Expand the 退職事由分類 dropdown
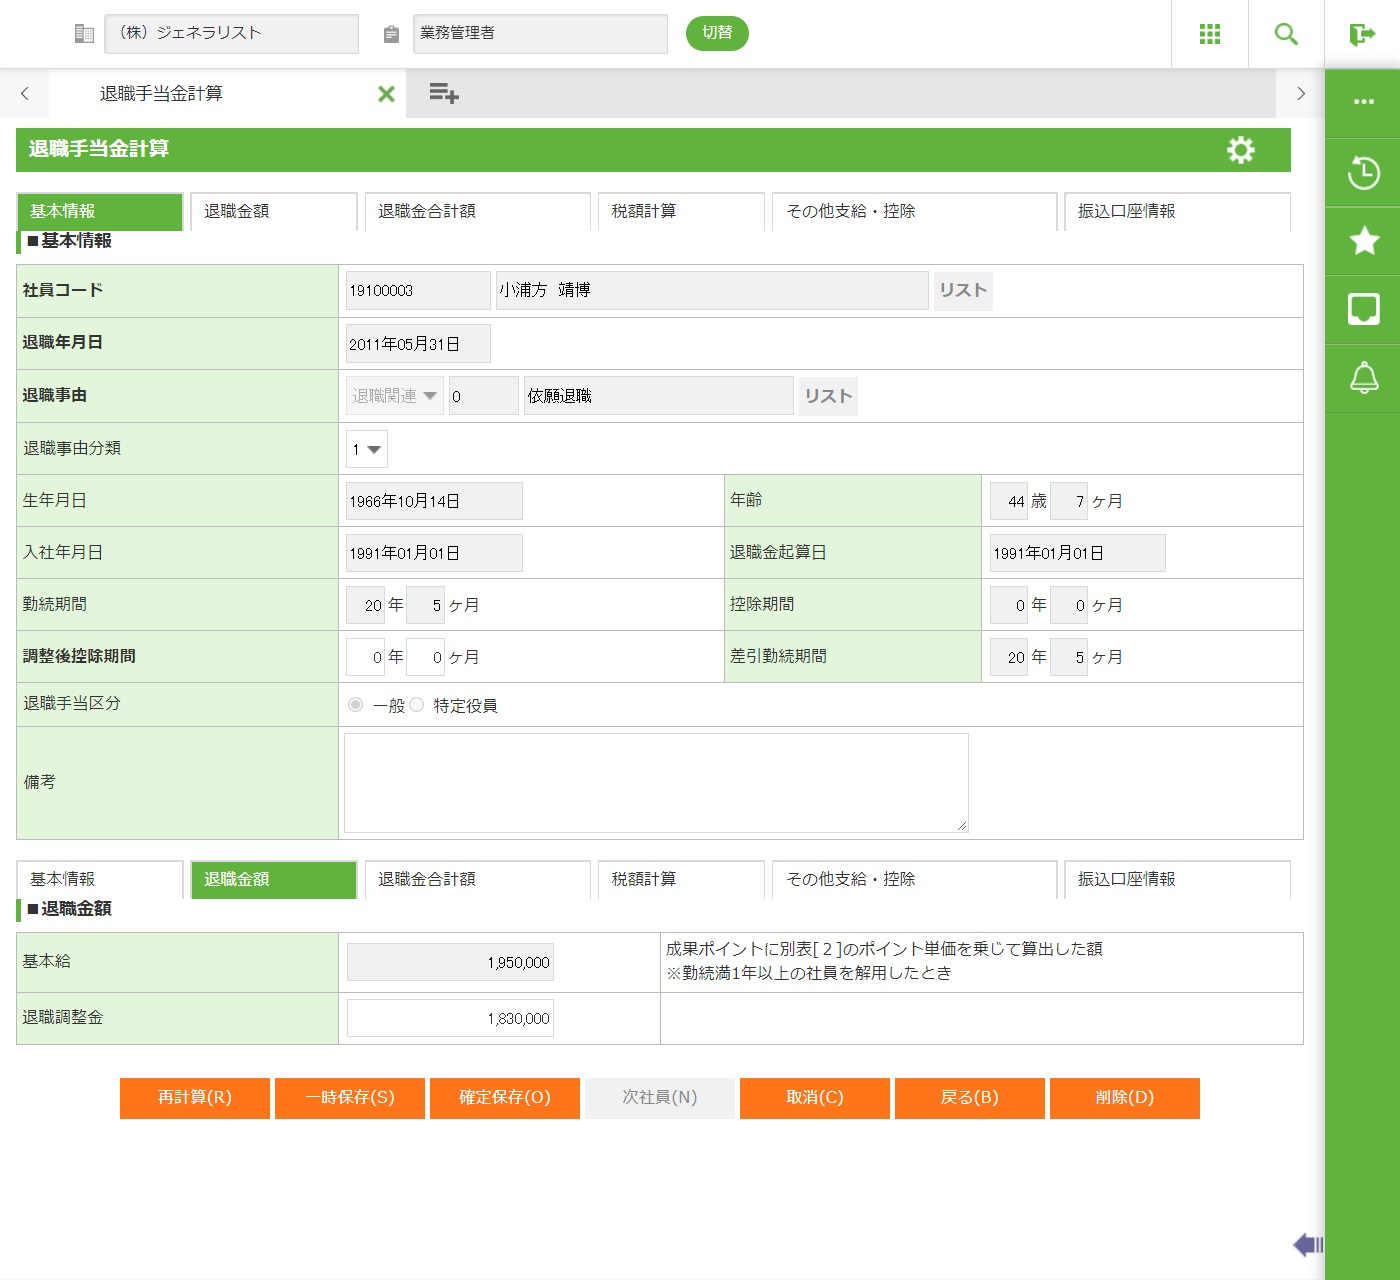The width and height of the screenshot is (1400, 1280). tap(367, 449)
